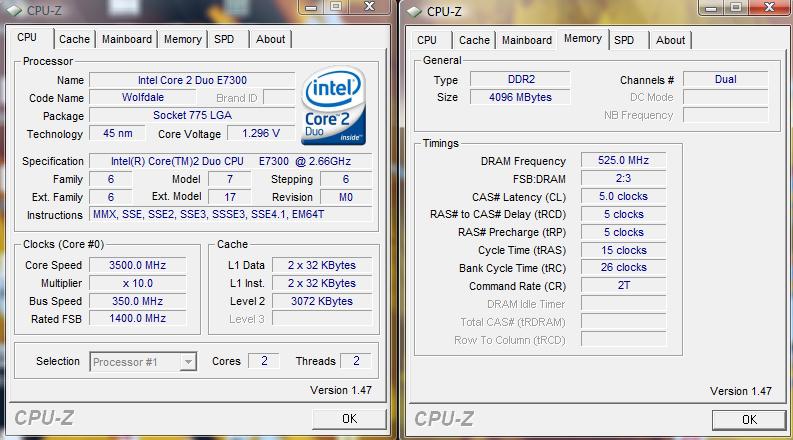
Task: Click the RAS# to CAS# Delay value '5 clocks'
Action: (624, 214)
